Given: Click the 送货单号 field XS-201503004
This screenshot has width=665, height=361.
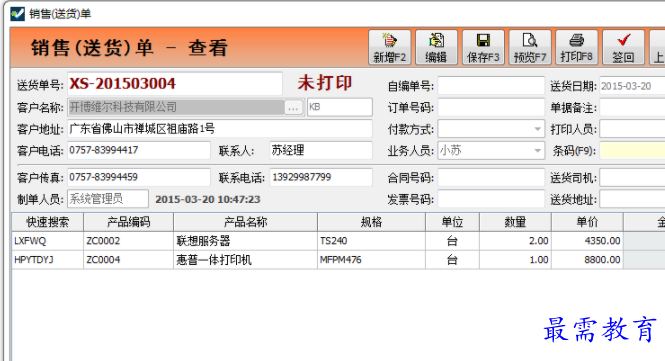Looking at the screenshot, I should coord(175,84).
